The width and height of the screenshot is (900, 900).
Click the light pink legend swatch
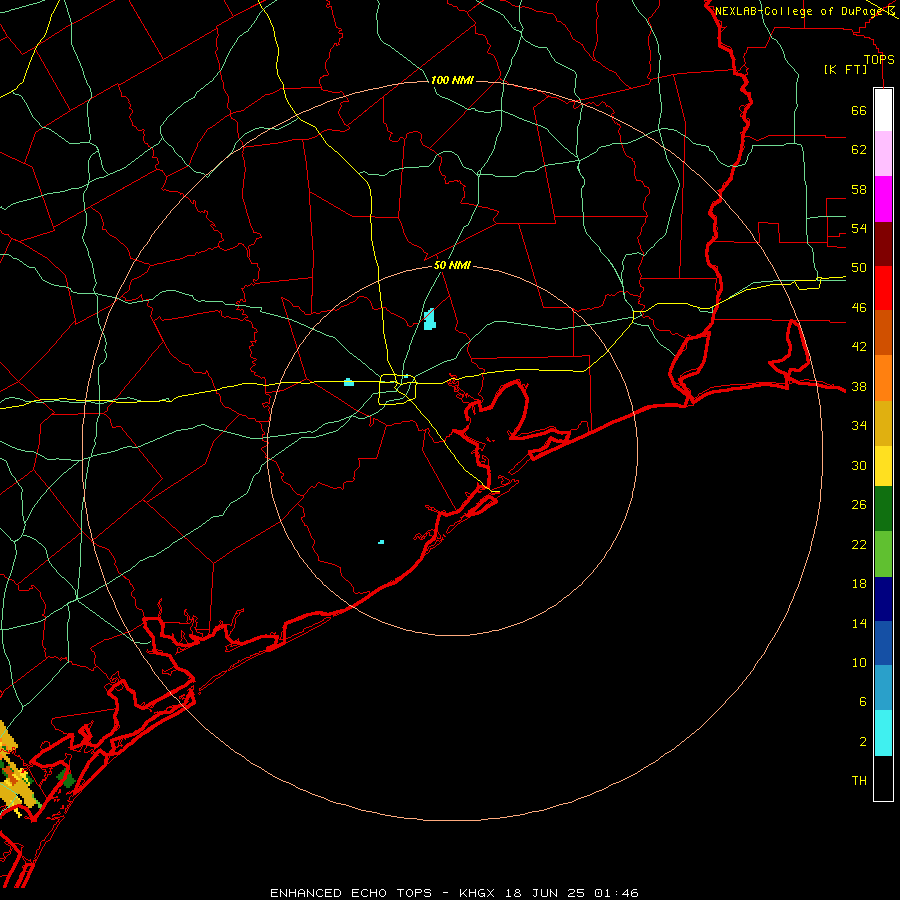tap(883, 154)
